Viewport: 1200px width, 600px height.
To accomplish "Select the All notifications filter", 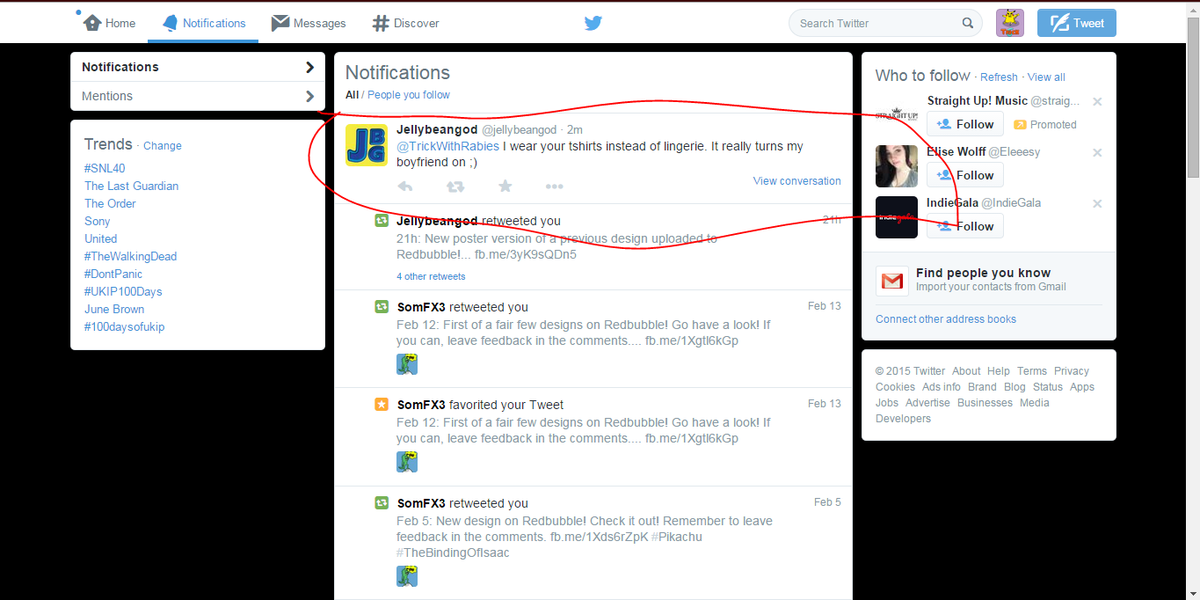I will (x=351, y=95).
